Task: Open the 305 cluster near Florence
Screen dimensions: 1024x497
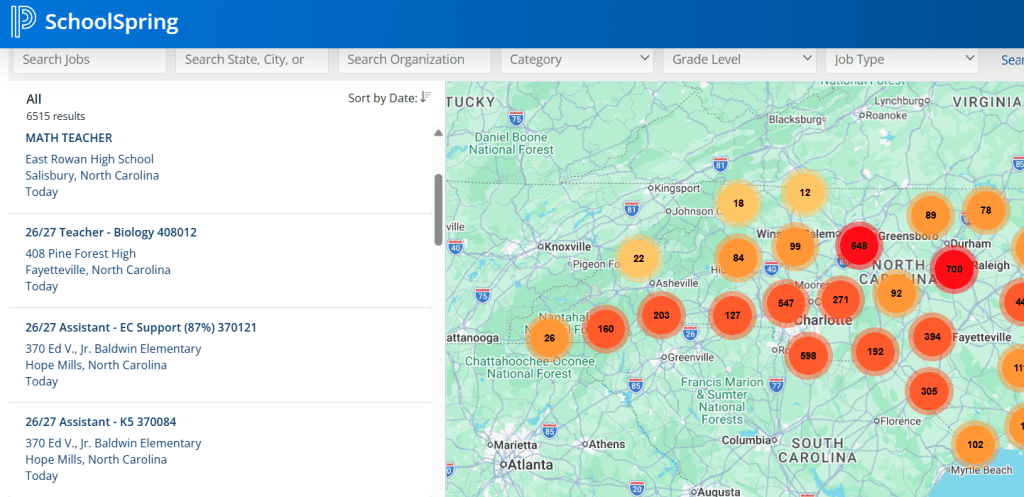Action: [x=929, y=391]
